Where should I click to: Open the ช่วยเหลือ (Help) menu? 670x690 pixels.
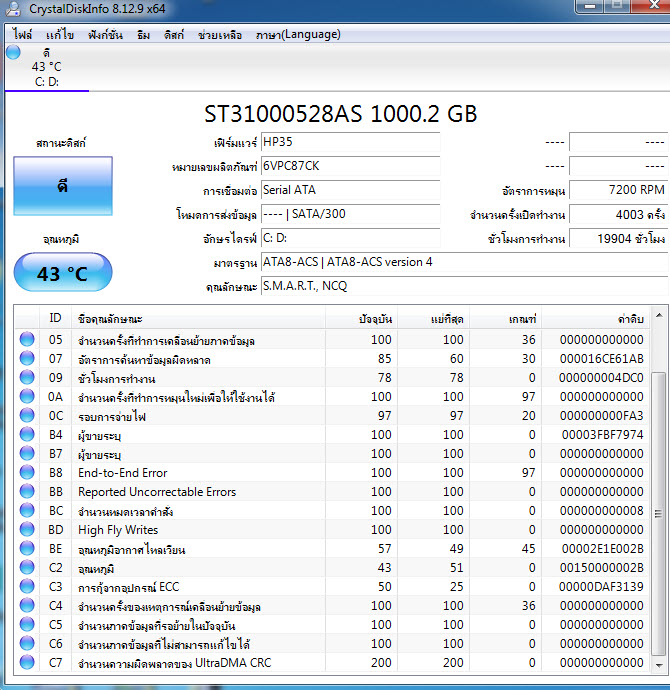pos(220,34)
